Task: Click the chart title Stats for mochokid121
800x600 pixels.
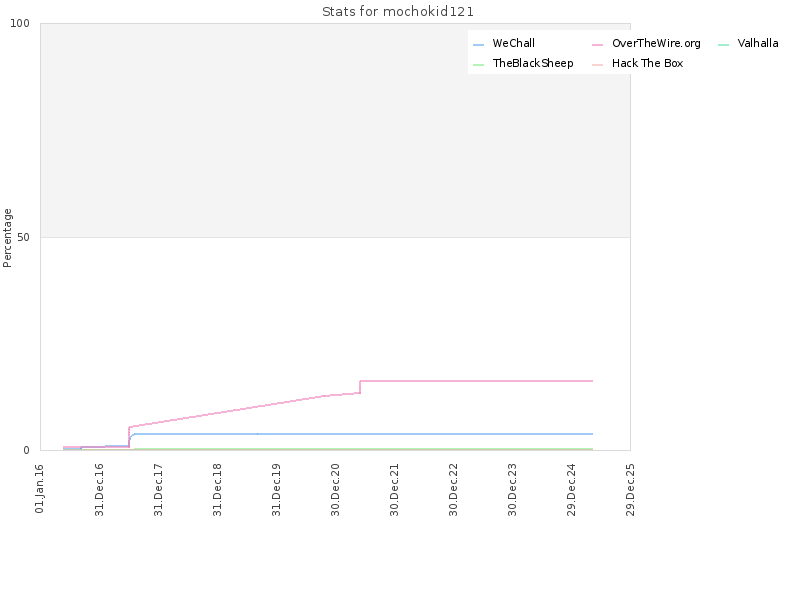Action: 398,12
